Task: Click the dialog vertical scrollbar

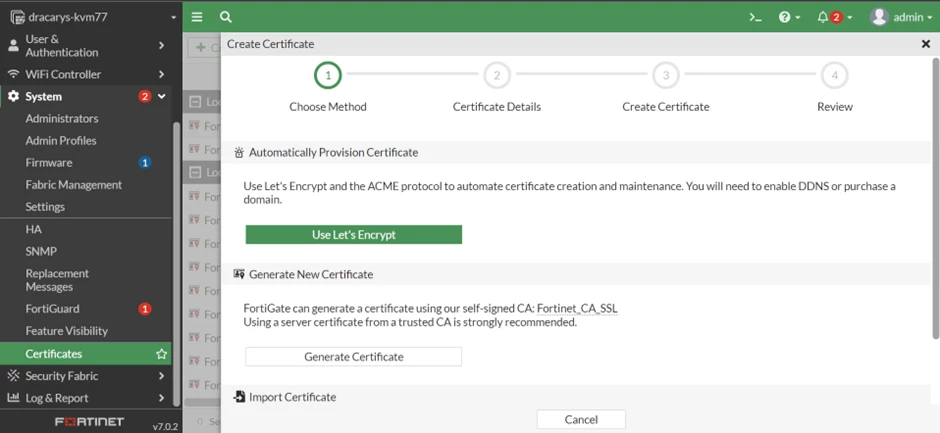Action: coord(936,198)
